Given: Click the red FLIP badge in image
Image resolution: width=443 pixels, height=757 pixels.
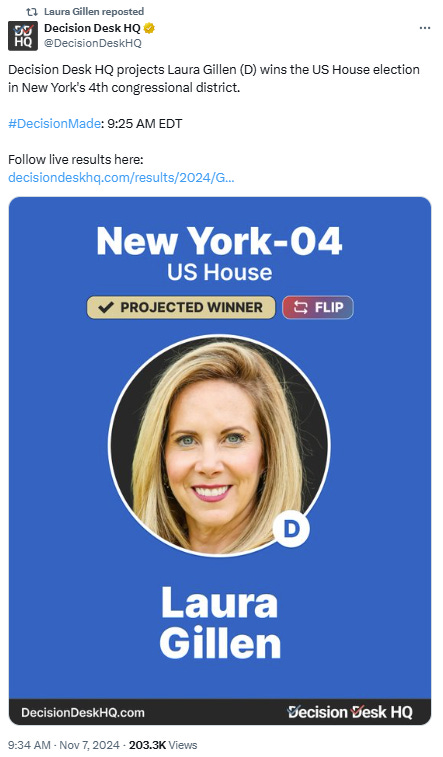Looking at the screenshot, I should 318,308.
